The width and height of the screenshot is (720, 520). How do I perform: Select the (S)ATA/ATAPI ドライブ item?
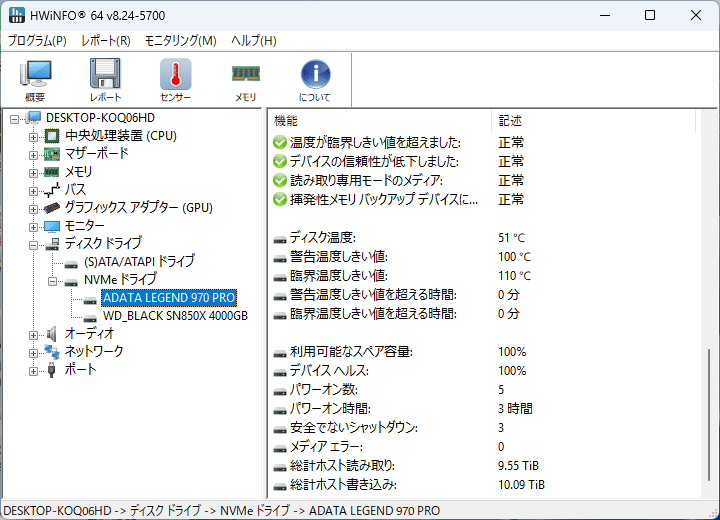[x=139, y=262]
